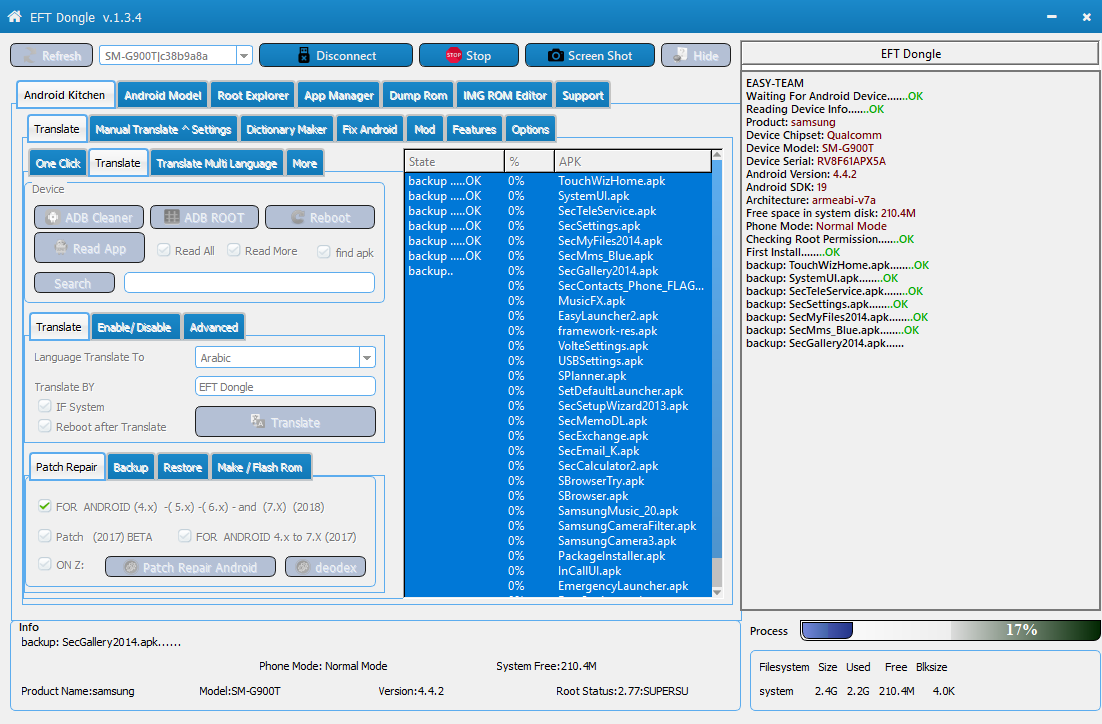
Task: Click the Refresh button
Action: coord(51,56)
